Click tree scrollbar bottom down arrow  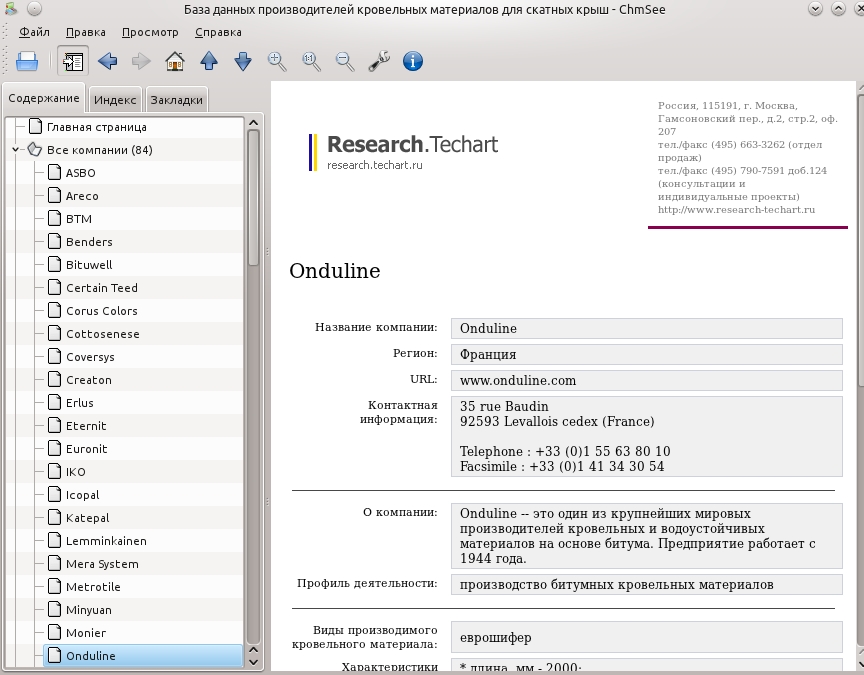253,662
